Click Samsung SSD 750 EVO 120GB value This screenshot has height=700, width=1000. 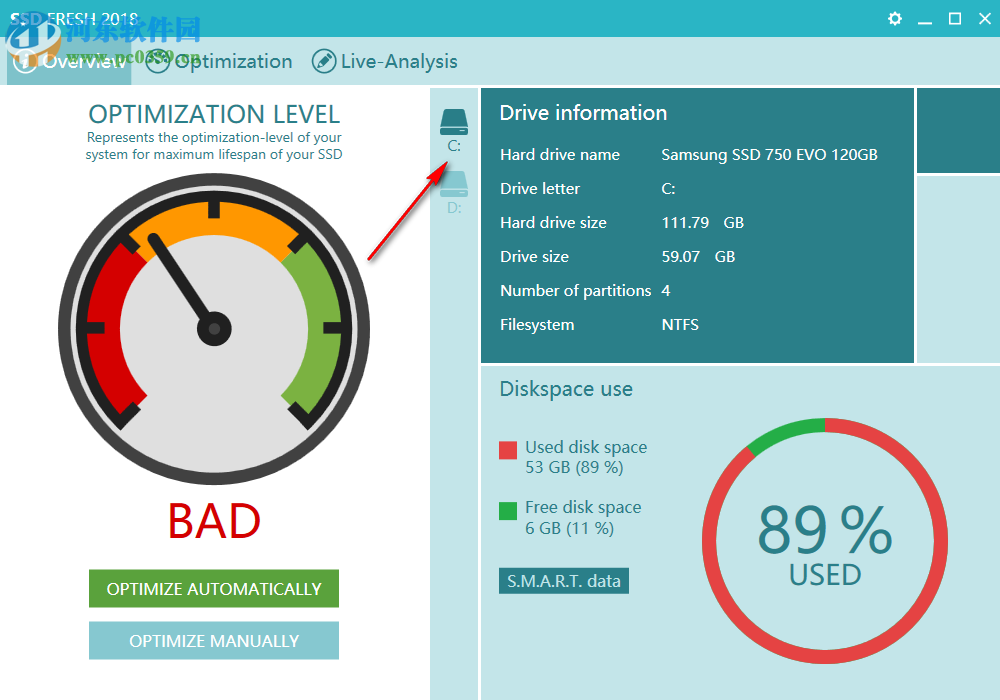769,155
